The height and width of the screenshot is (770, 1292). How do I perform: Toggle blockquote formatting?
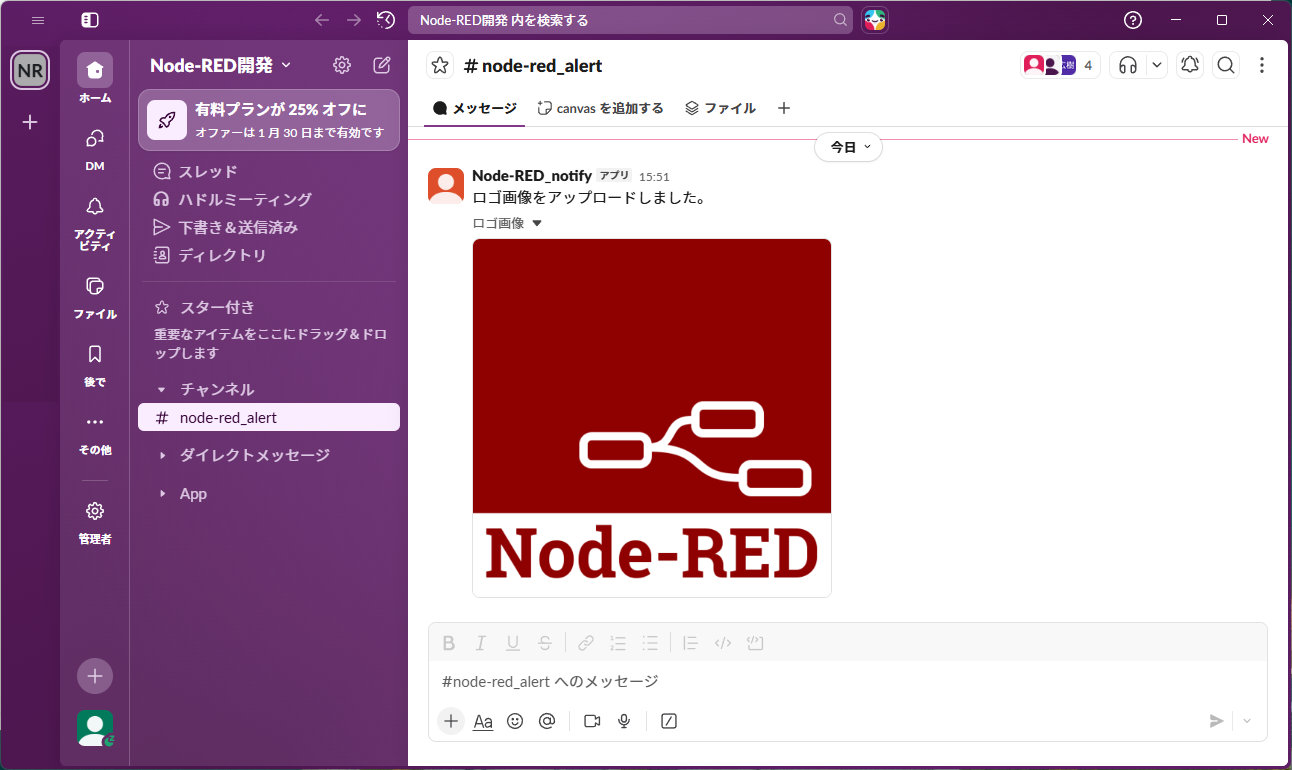(x=690, y=643)
